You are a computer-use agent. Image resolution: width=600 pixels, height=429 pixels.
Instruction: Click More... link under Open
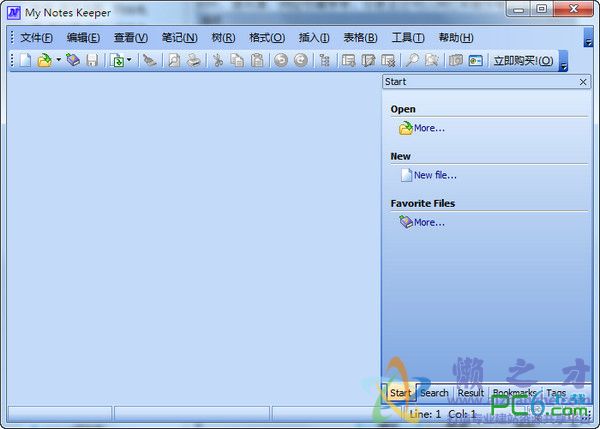click(429, 128)
